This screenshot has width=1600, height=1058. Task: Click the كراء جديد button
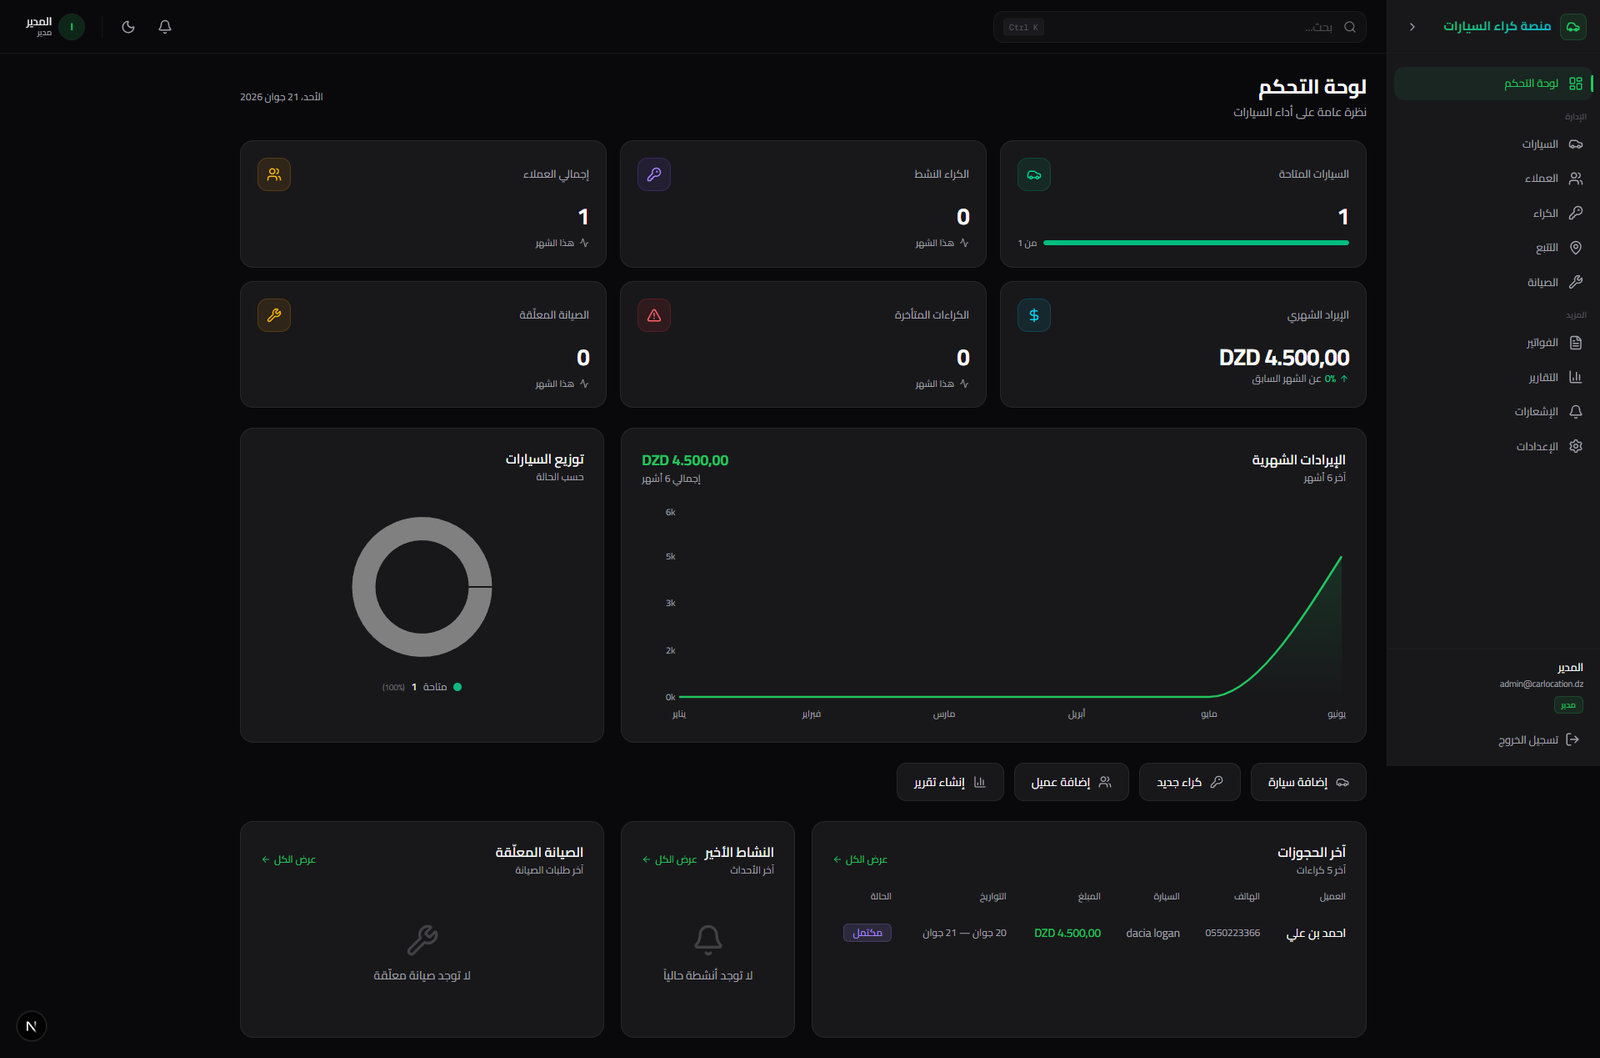1189,782
